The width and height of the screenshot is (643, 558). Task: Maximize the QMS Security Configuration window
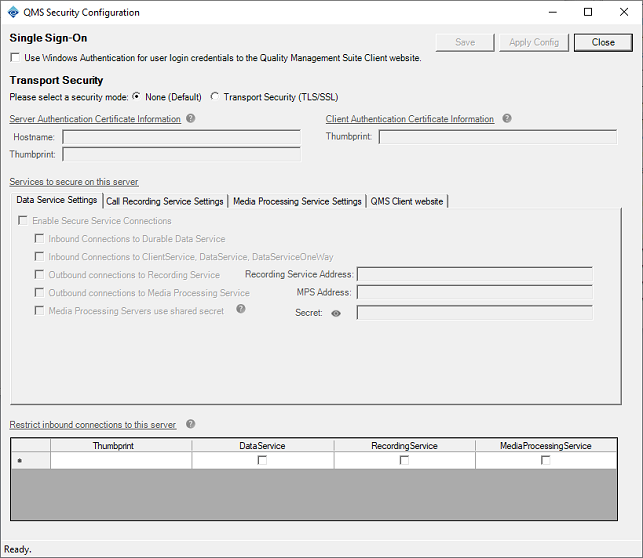(588, 12)
